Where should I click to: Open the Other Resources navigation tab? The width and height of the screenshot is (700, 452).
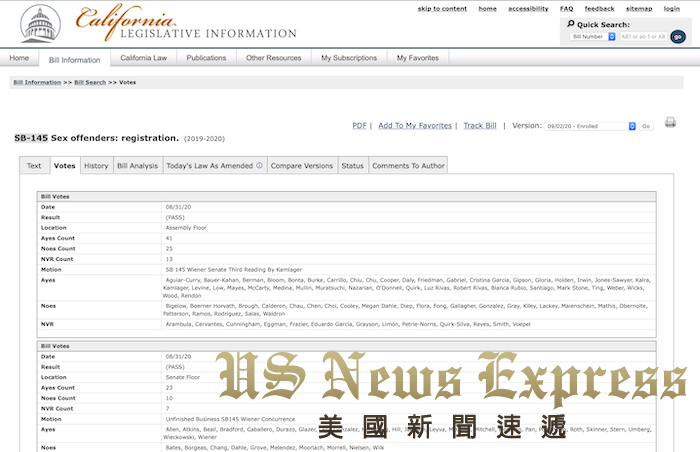(x=274, y=58)
